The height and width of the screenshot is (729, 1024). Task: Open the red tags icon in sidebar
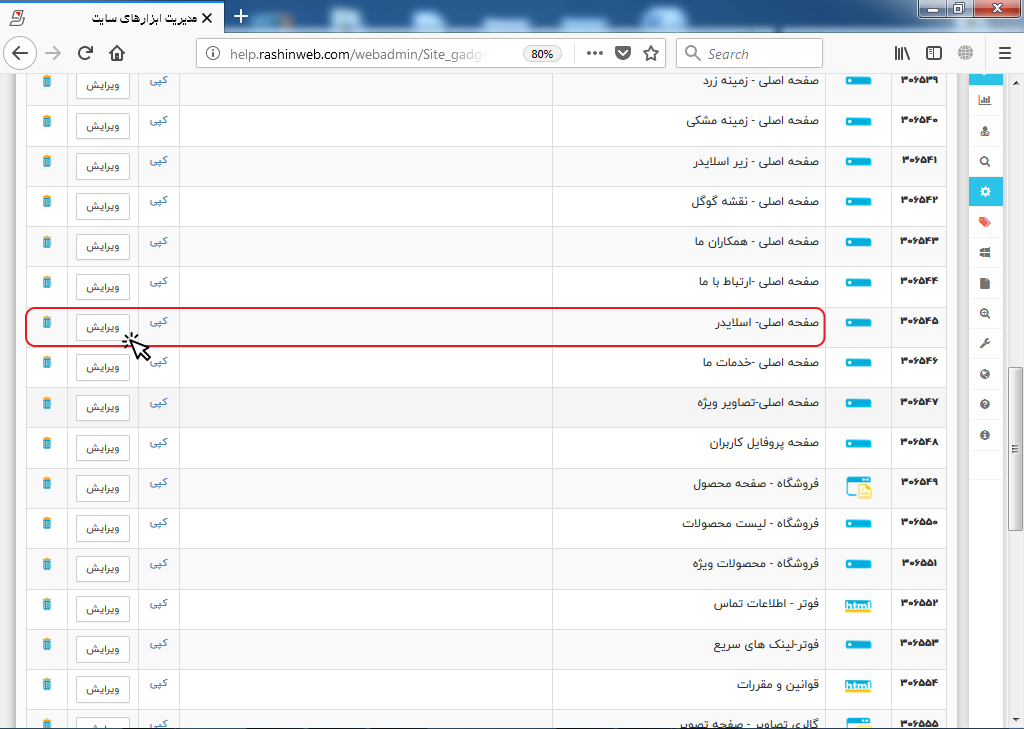985,222
